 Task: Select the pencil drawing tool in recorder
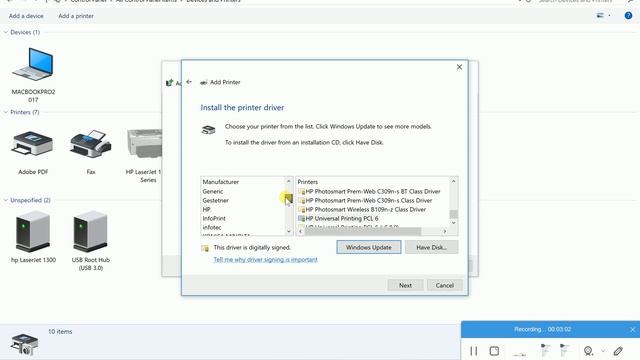pos(618,351)
